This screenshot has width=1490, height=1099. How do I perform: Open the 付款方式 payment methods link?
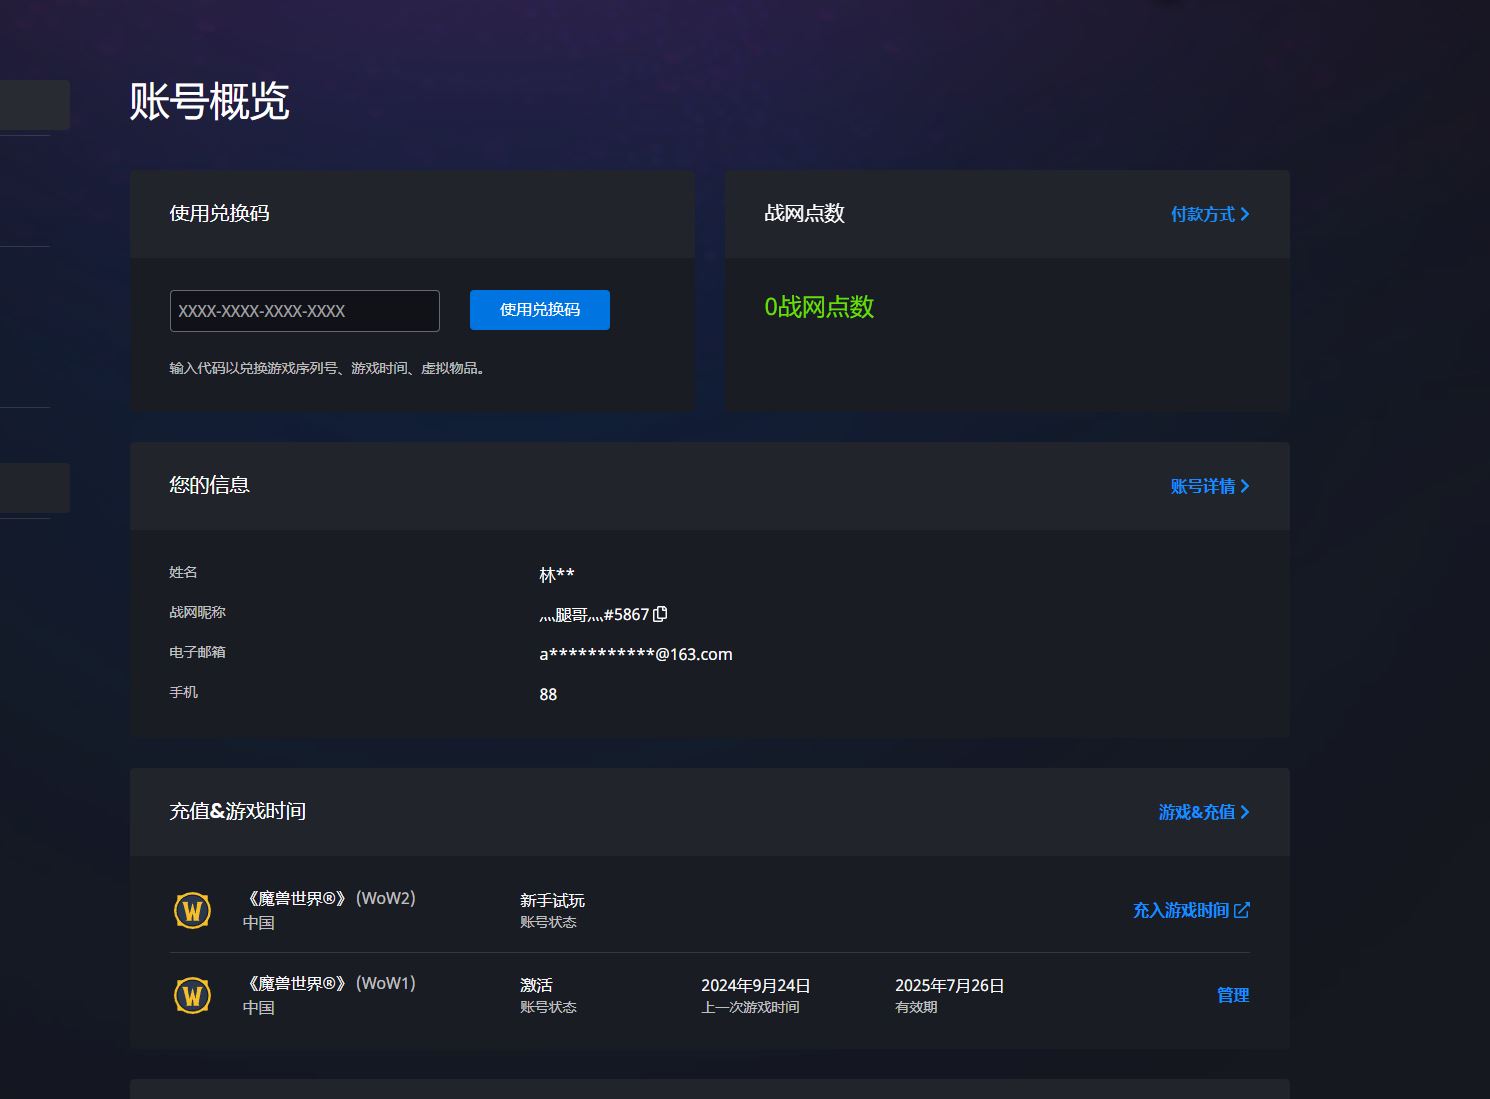click(x=1202, y=214)
